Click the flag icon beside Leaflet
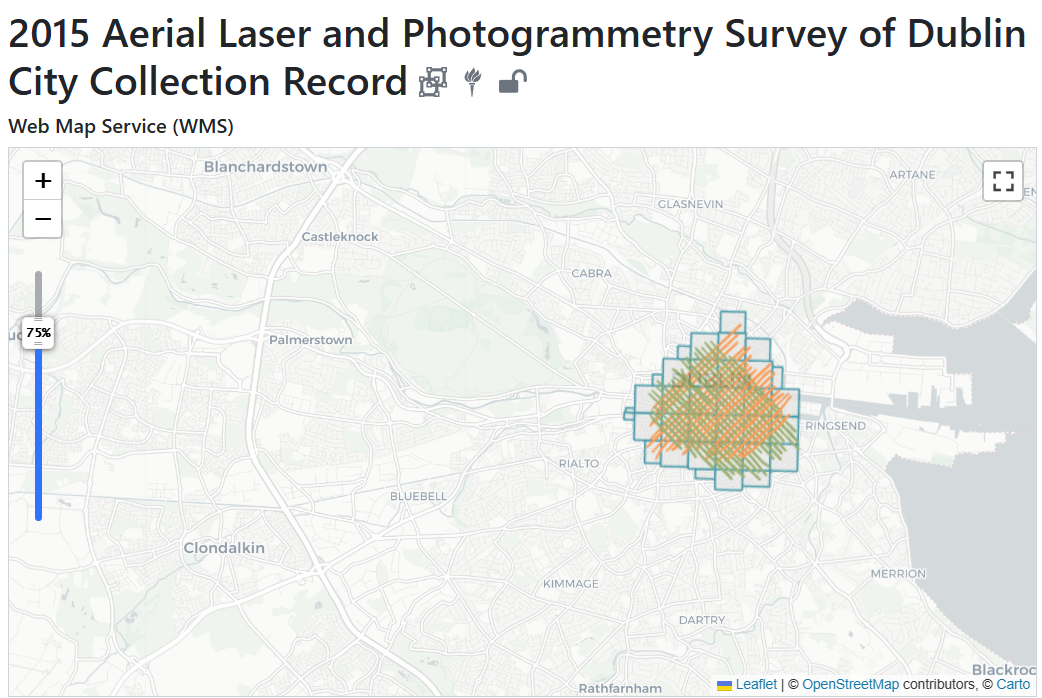 (724, 685)
